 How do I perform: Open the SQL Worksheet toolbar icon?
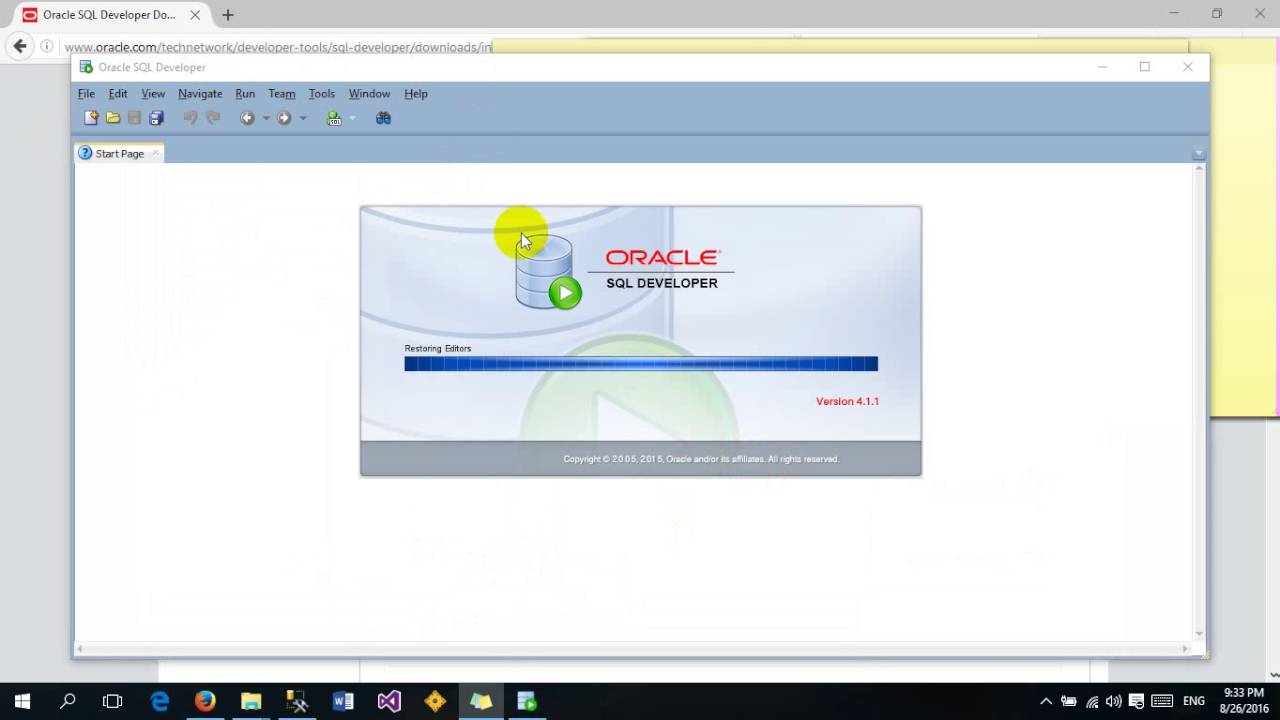(334, 118)
